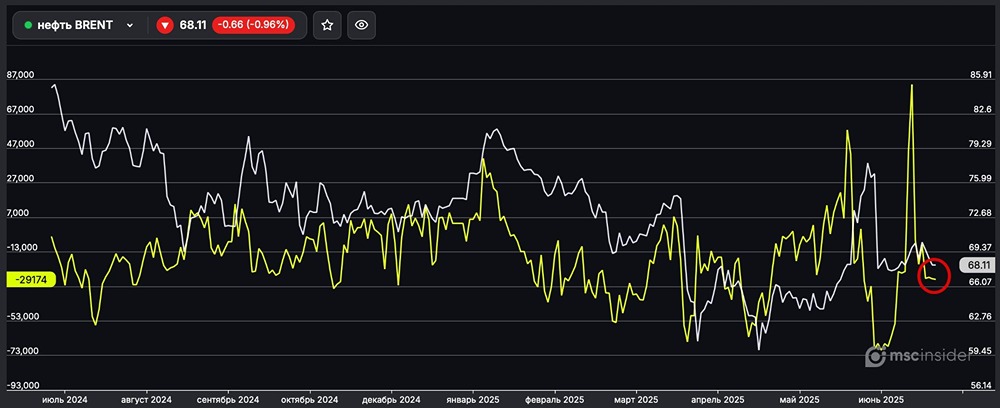1000x408 pixels.
Task: Click the msc insider logo watermark
Action: (x=914, y=355)
